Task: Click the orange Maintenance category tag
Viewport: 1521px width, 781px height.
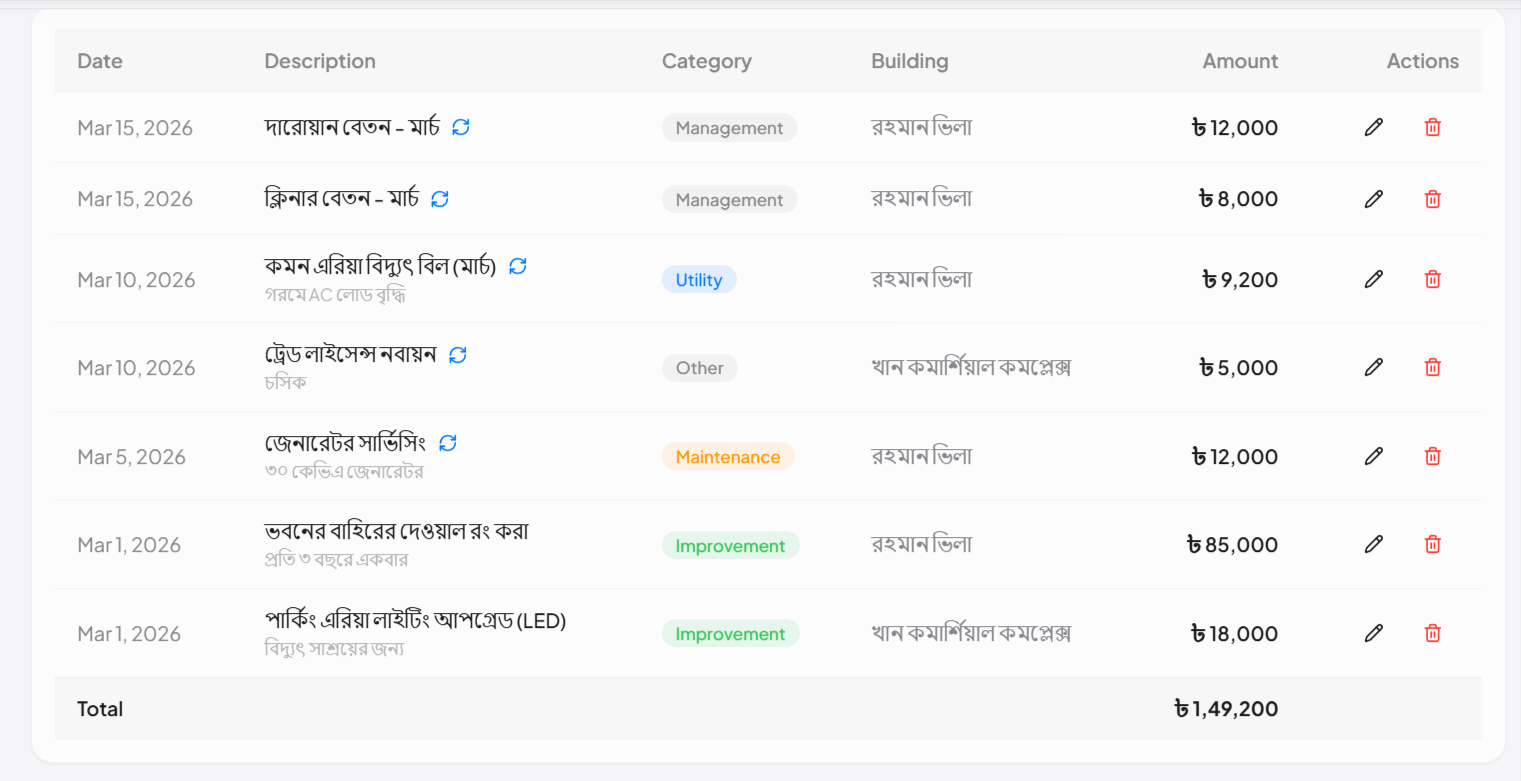Action: coord(727,457)
